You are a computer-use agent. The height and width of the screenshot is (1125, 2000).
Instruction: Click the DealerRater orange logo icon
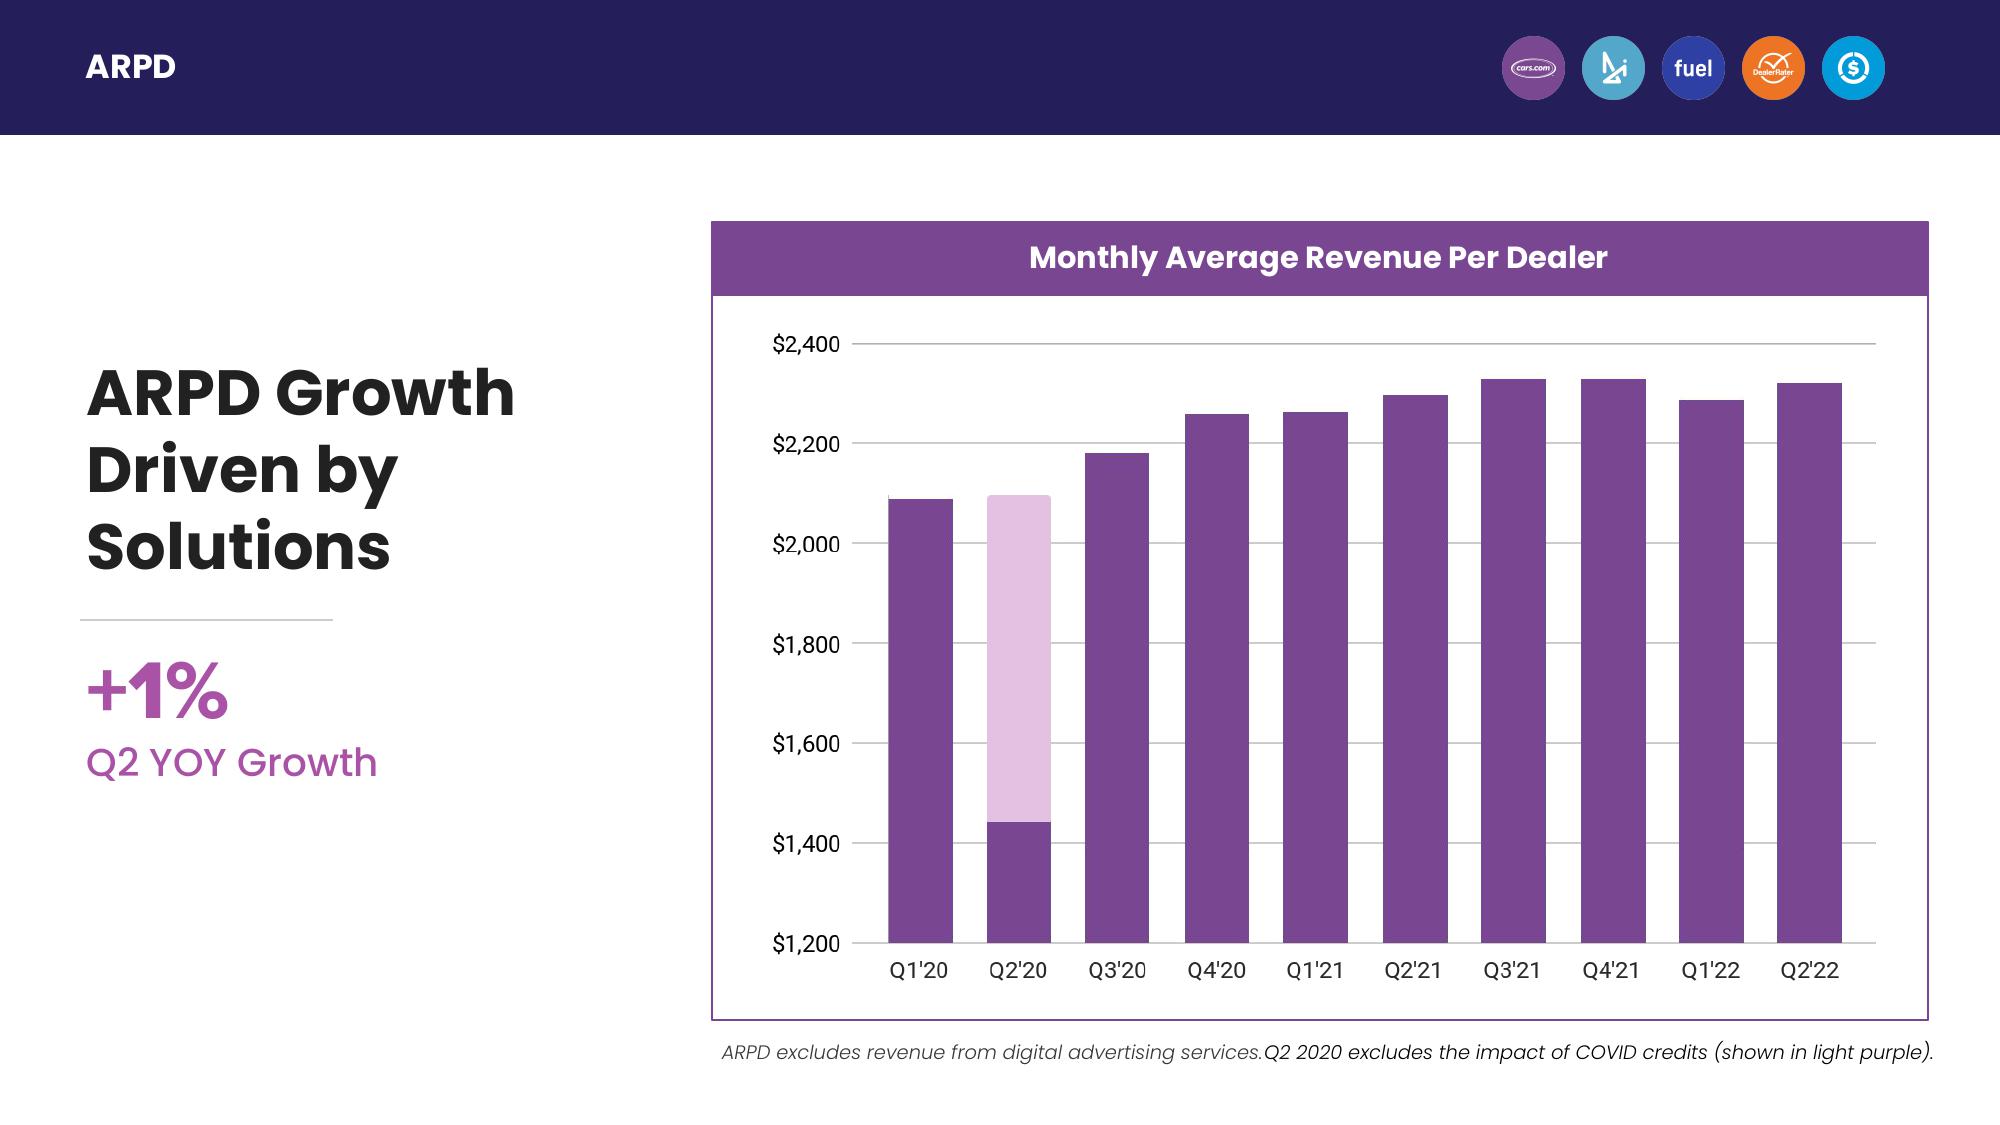[1773, 68]
